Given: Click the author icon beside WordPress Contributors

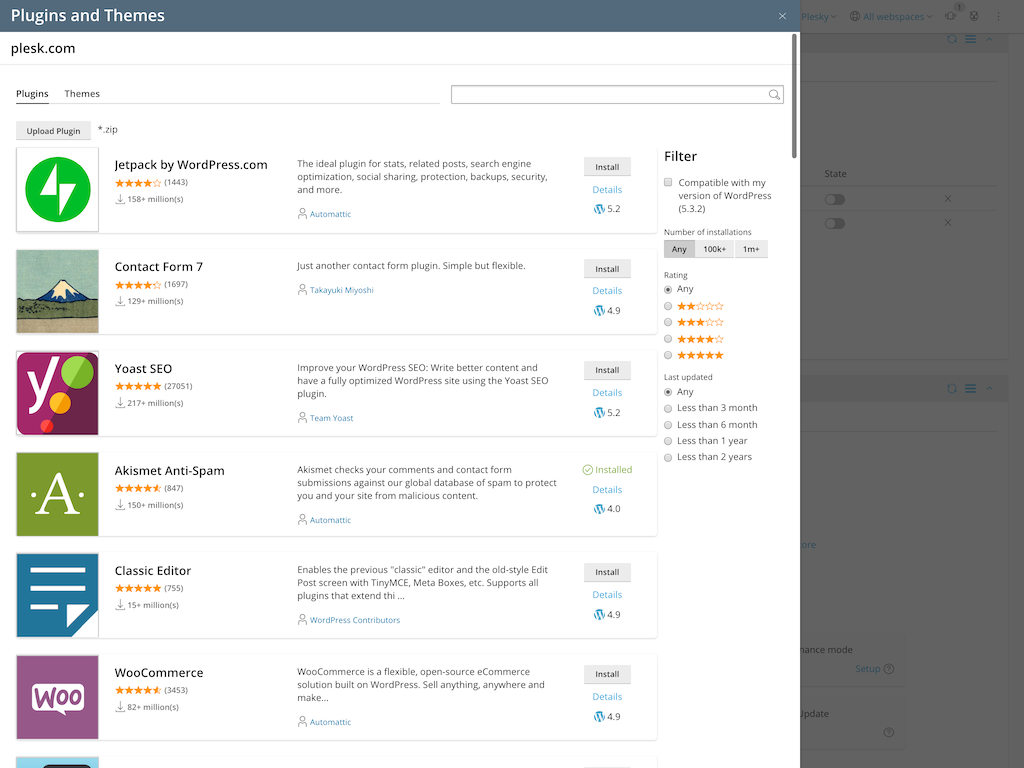Looking at the screenshot, I should coord(302,619).
